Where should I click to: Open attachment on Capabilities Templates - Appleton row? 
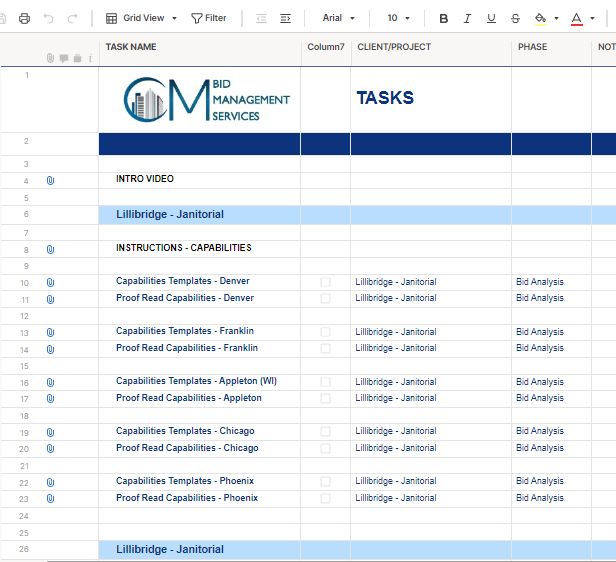(50, 383)
